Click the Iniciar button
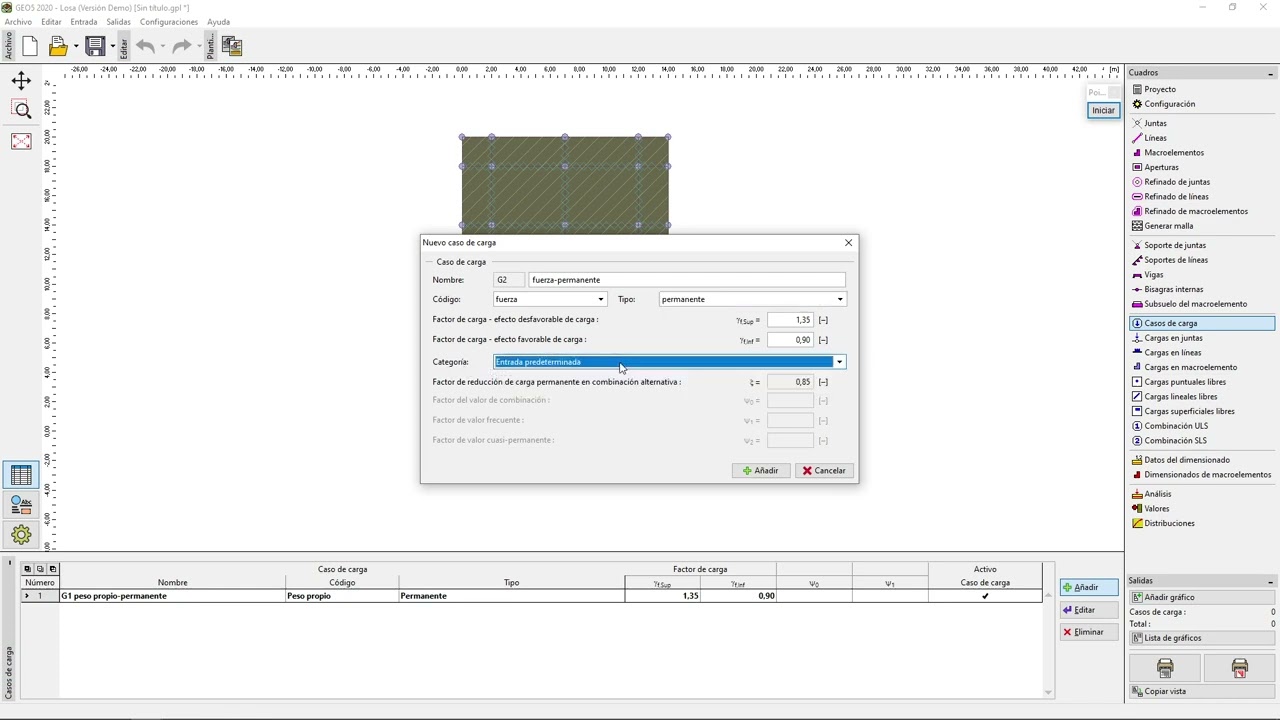Viewport: 1280px width, 720px height. 1103,110
